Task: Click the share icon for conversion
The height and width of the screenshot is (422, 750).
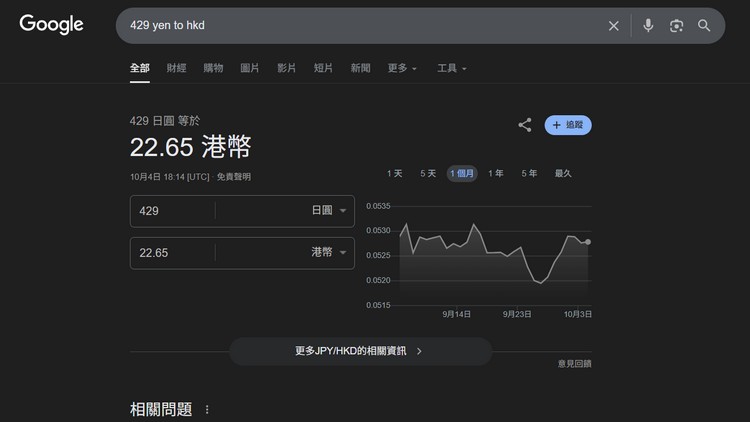Action: (525, 125)
